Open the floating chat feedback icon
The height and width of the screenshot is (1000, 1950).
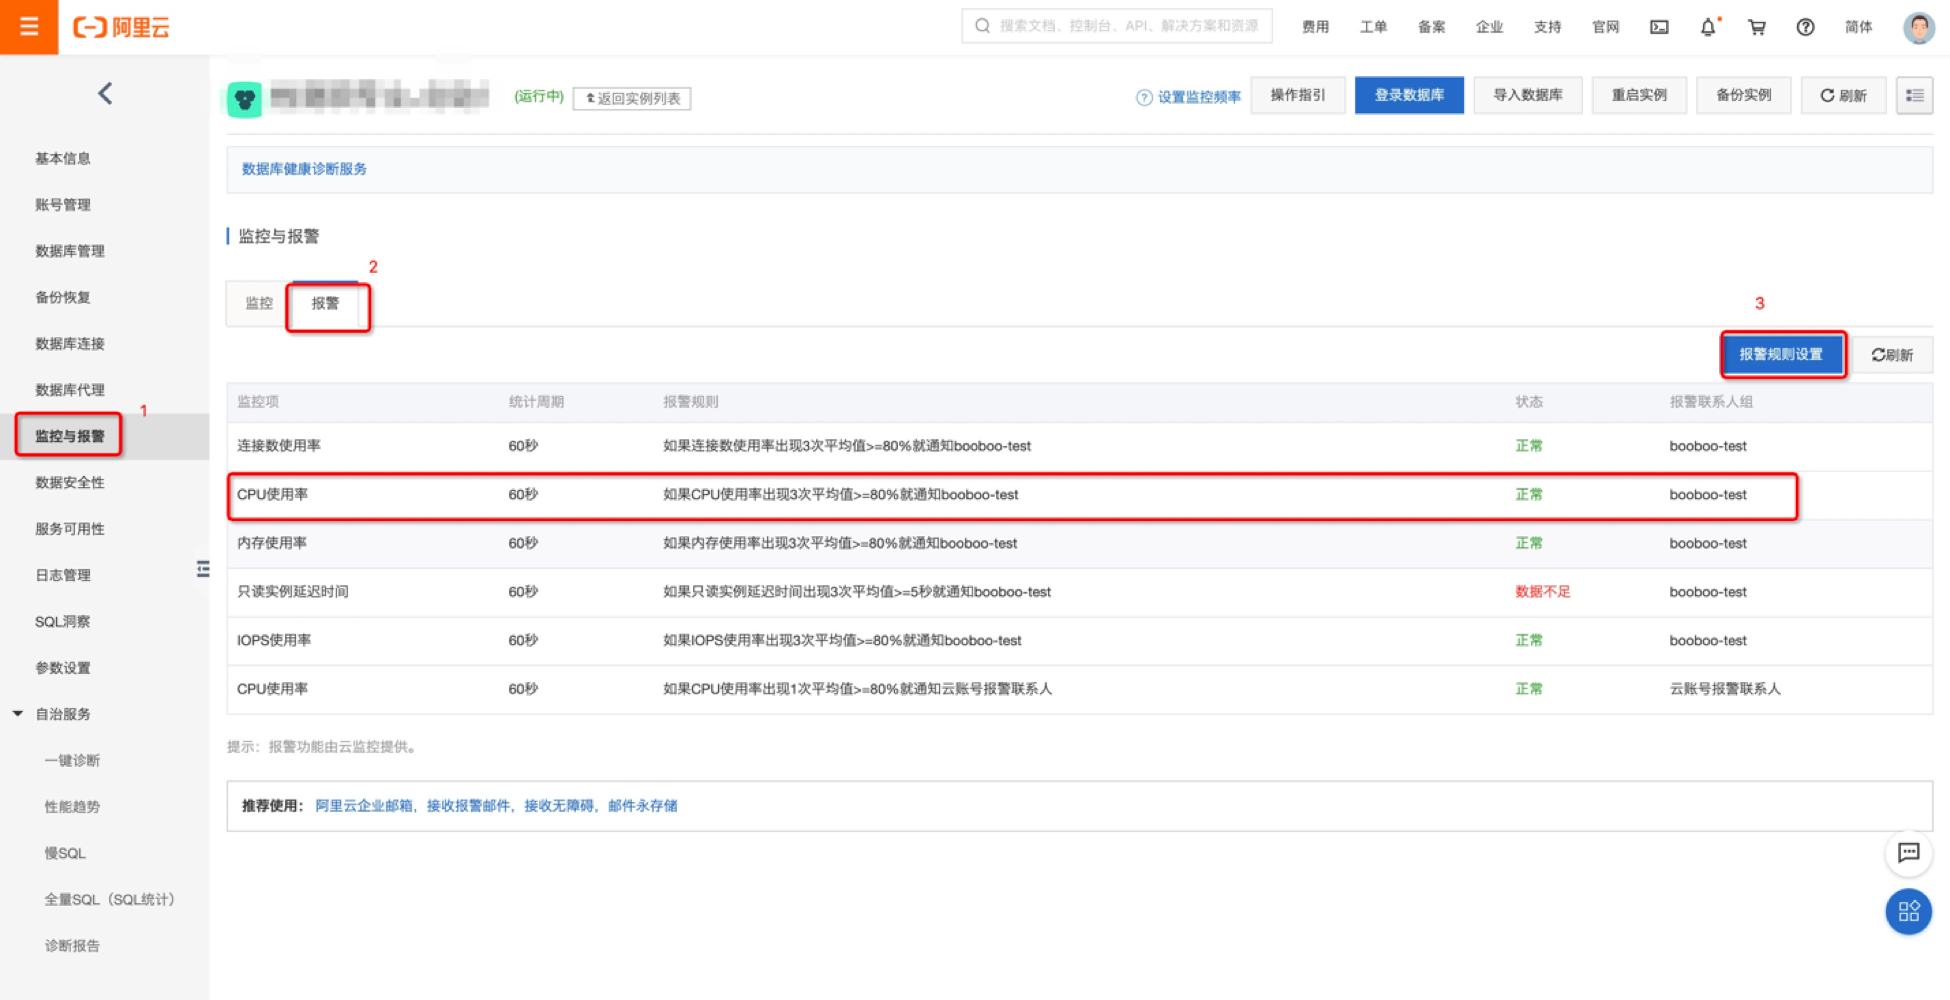coord(1908,853)
